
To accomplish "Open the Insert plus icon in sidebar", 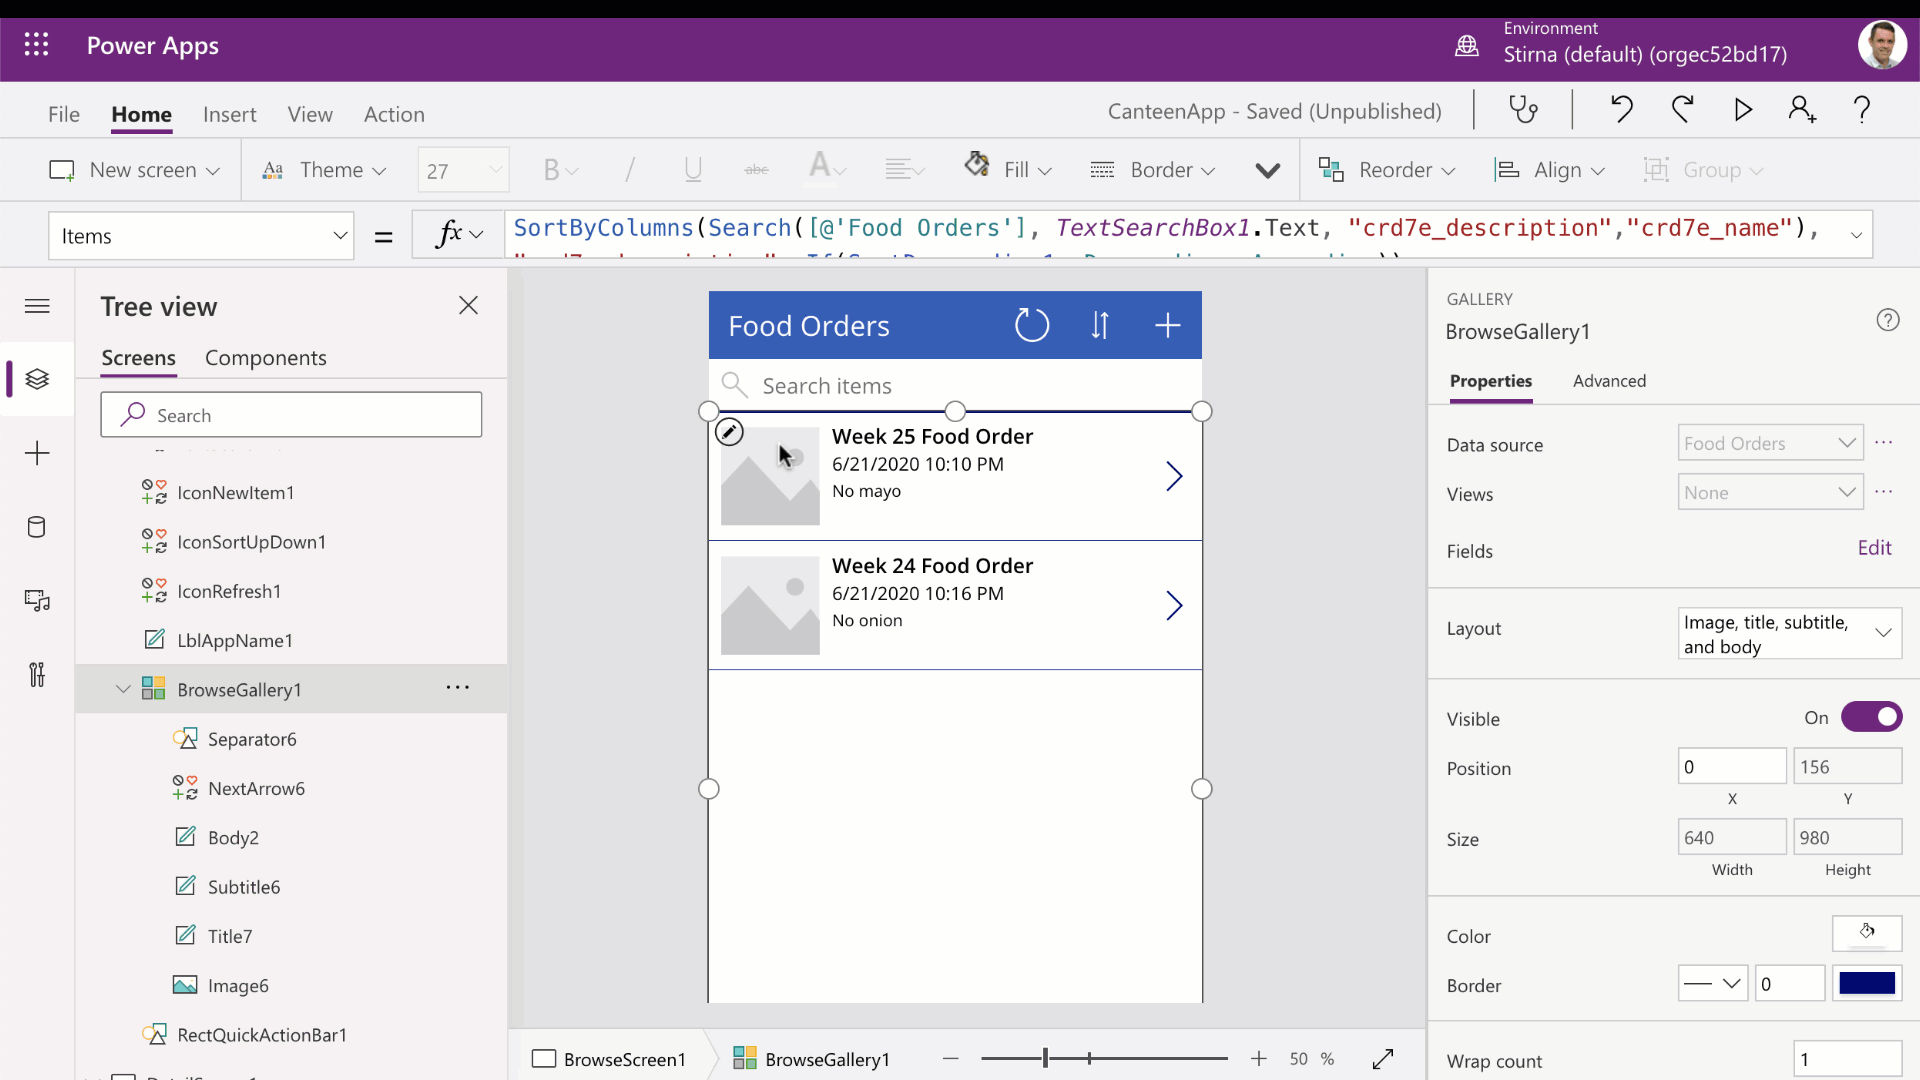I will point(37,453).
